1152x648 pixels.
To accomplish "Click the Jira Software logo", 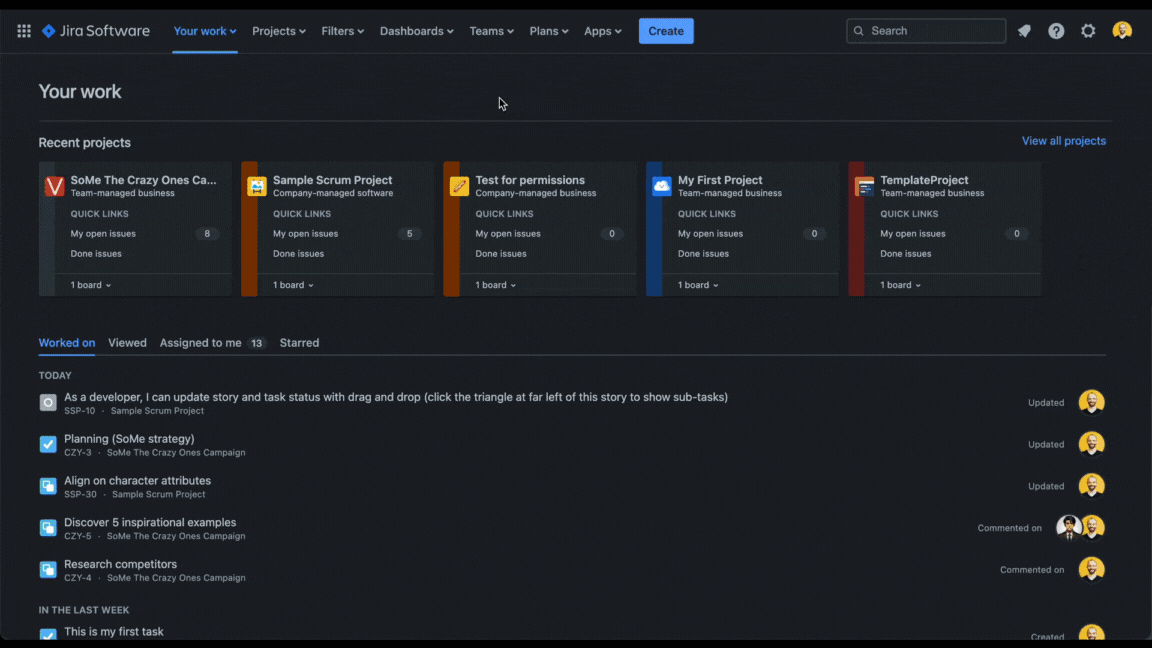I will [96, 31].
